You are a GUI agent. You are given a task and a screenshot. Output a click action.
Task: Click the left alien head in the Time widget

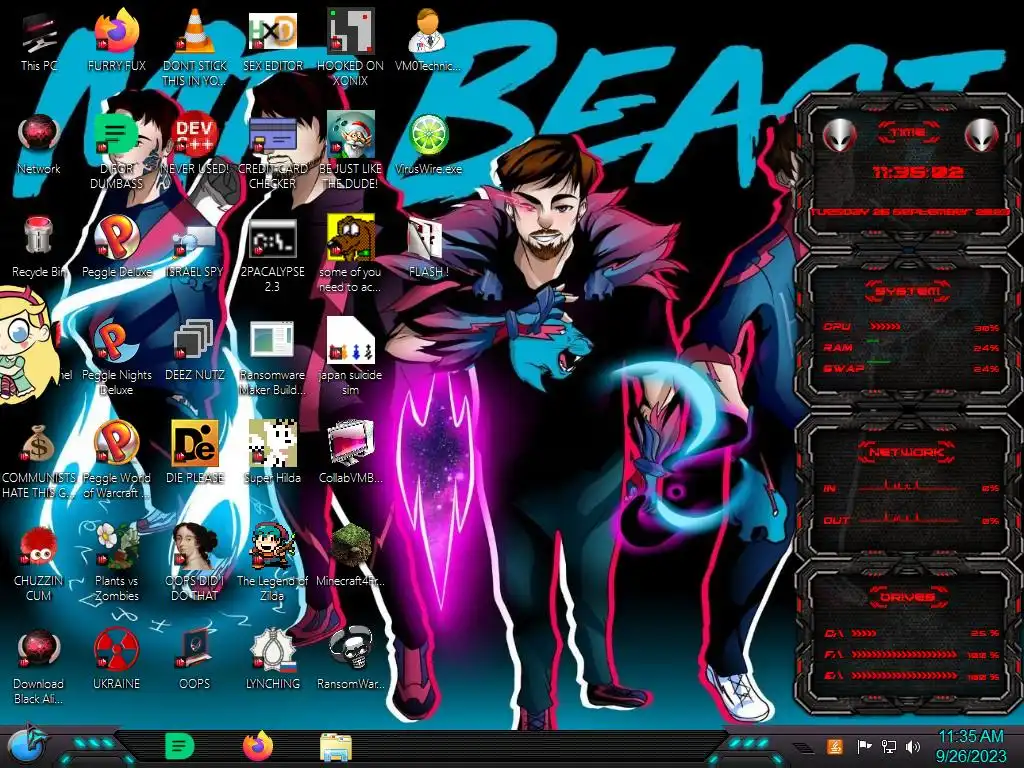pyautogui.click(x=839, y=136)
